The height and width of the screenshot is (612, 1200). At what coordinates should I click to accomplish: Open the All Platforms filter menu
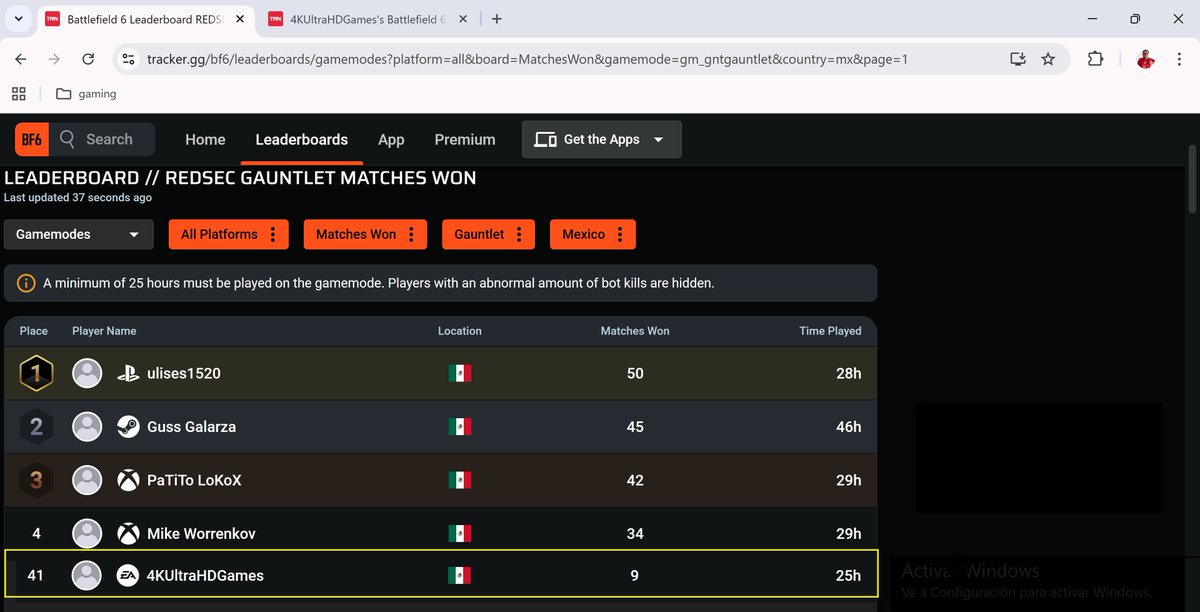[x=229, y=234]
